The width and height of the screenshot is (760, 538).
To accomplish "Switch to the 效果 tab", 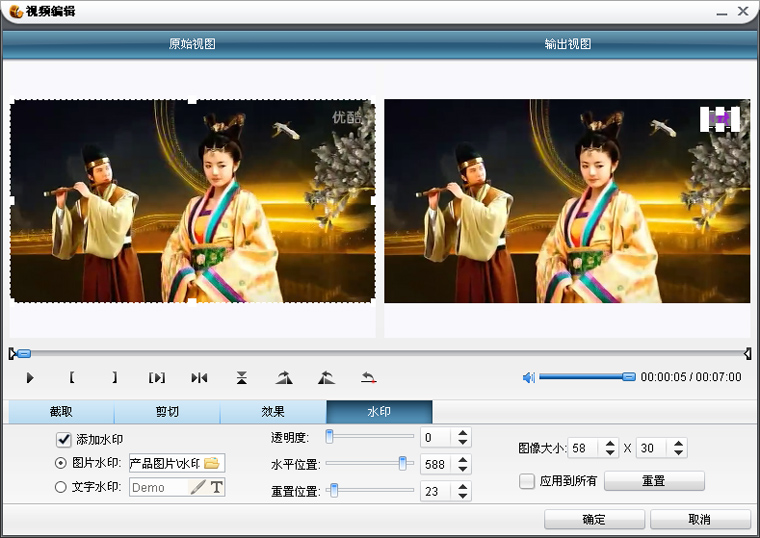I will (273, 412).
